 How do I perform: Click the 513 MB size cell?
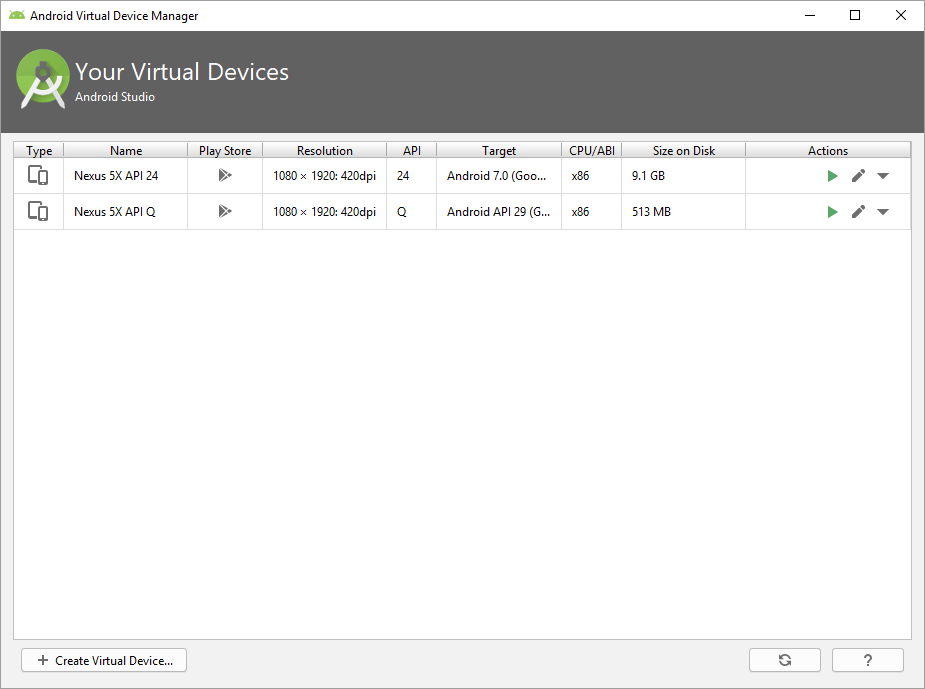click(x=684, y=212)
